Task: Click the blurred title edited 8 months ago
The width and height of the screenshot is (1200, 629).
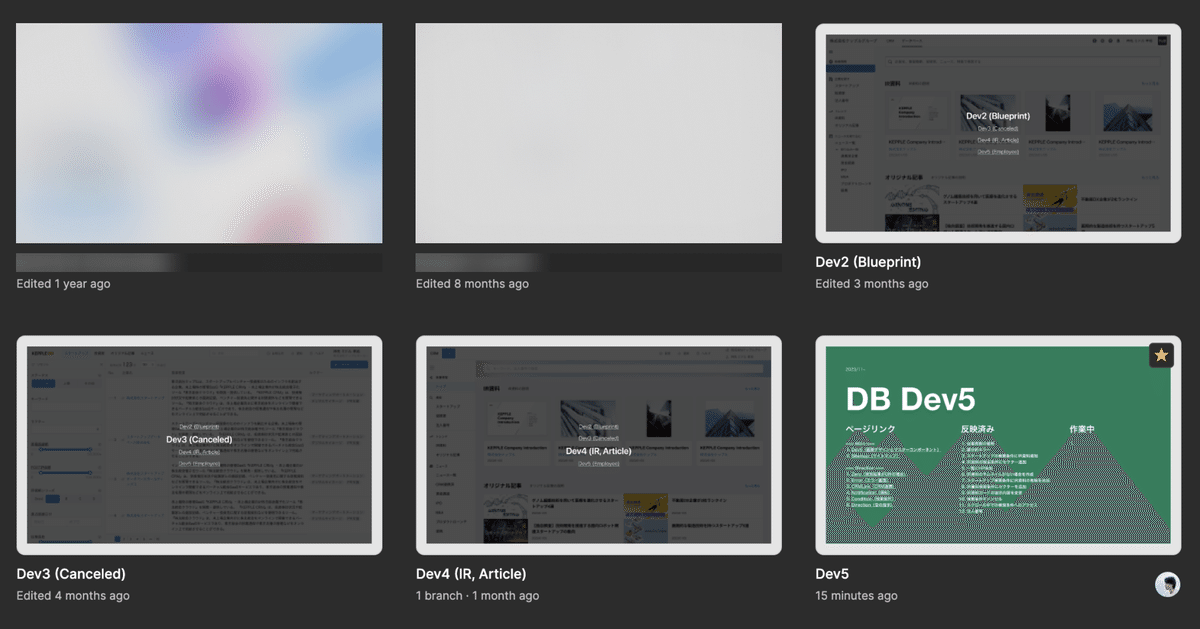Action: 598,262
